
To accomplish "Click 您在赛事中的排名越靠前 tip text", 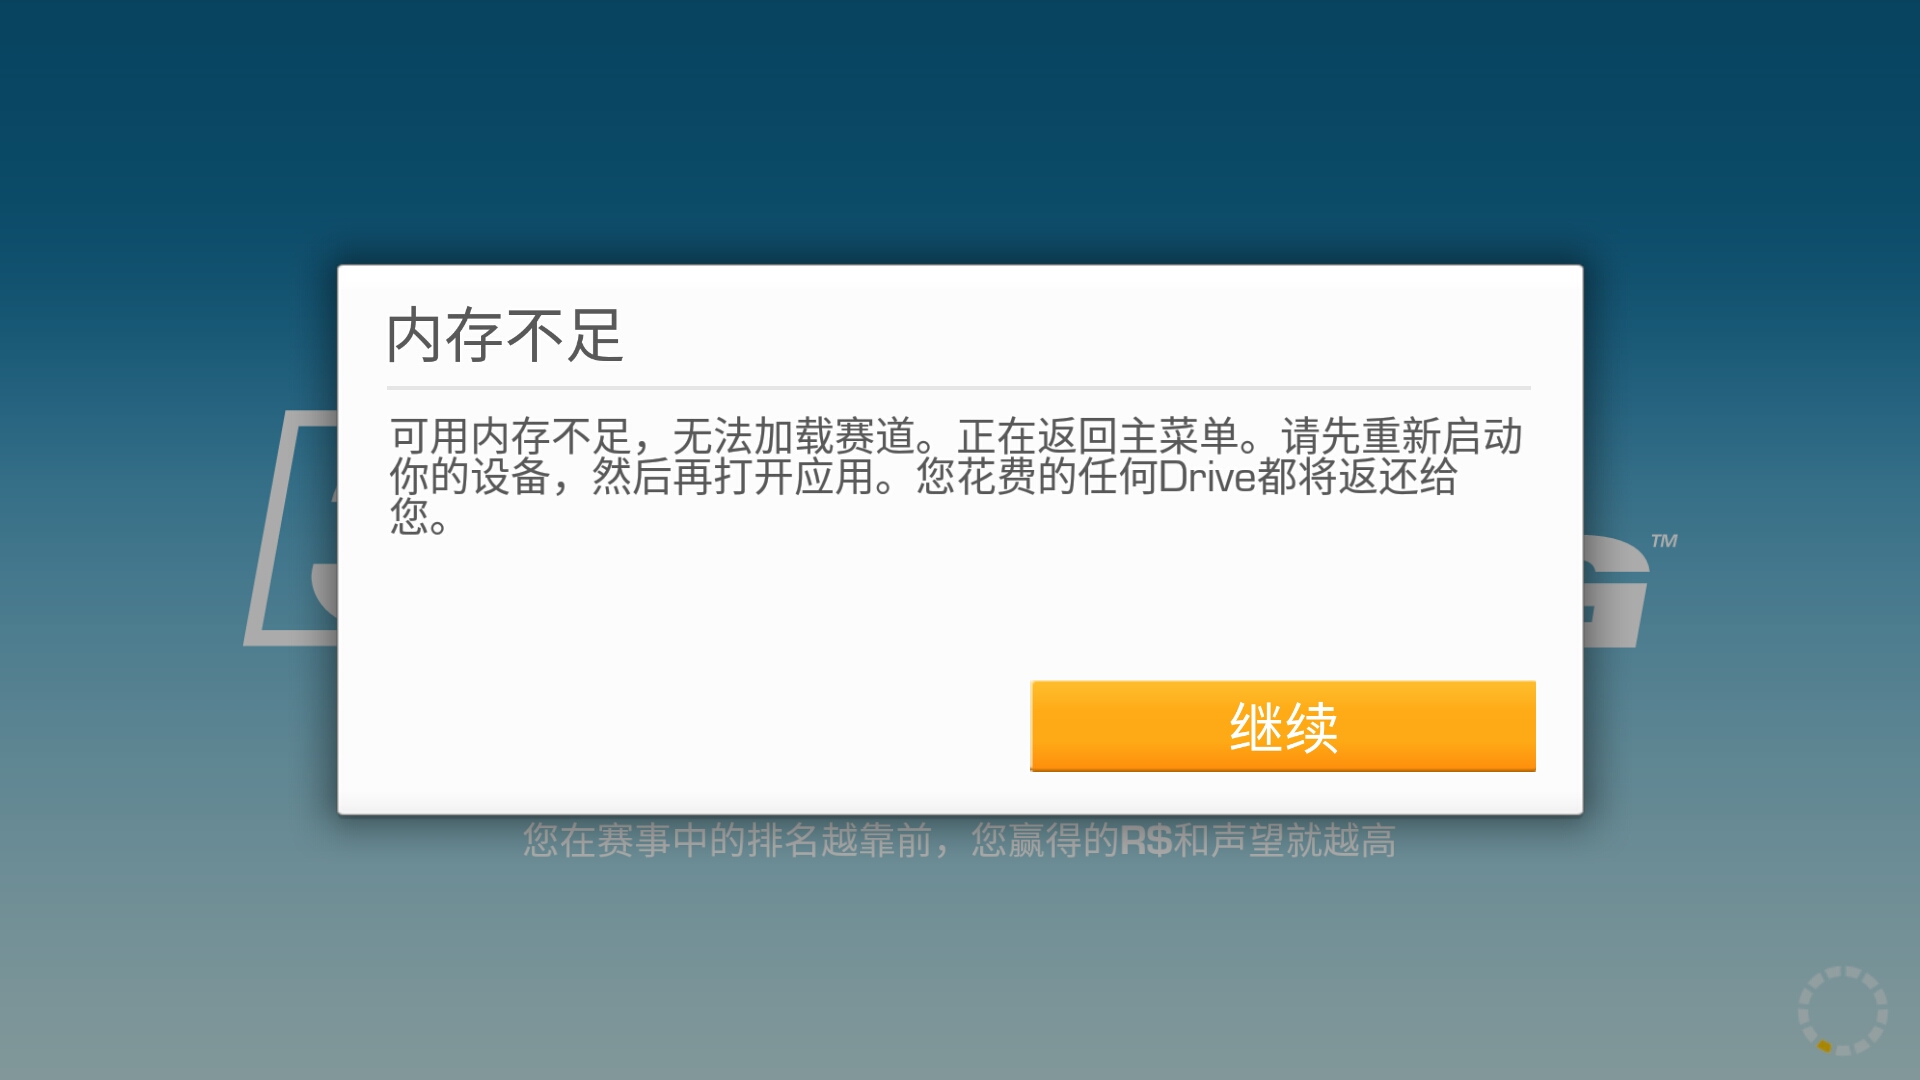I will tap(727, 841).
